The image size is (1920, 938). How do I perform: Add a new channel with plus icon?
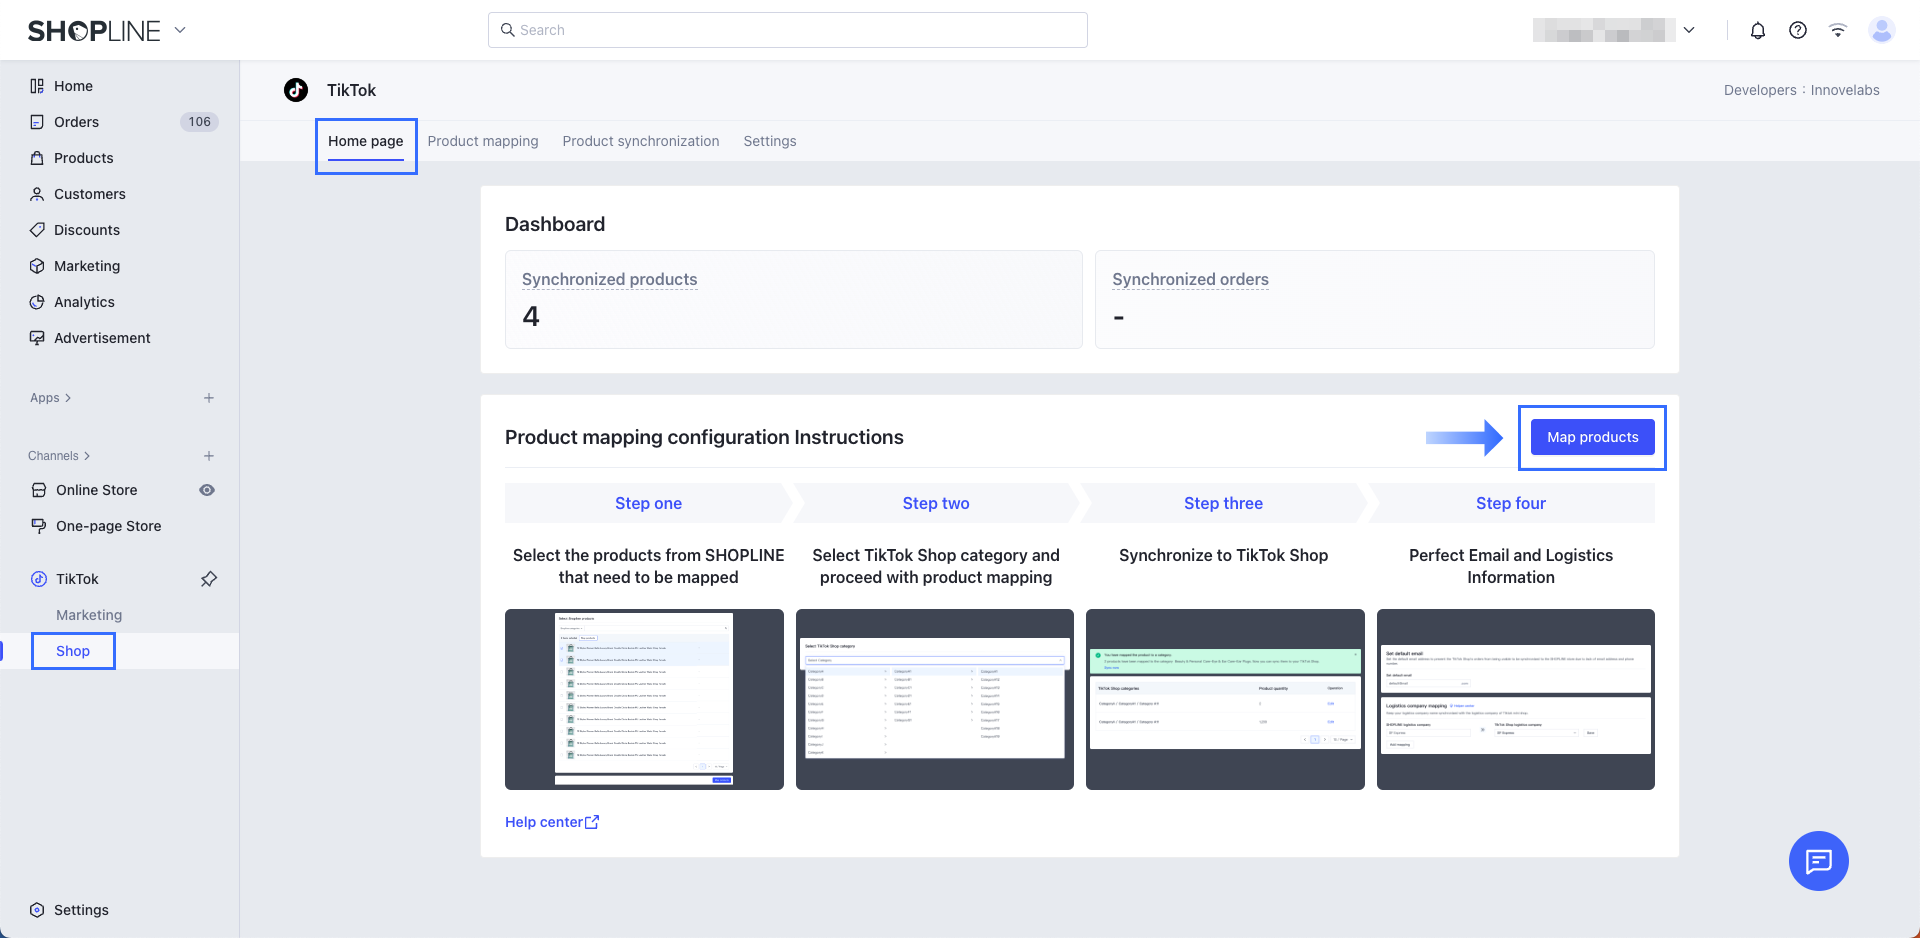pos(209,456)
